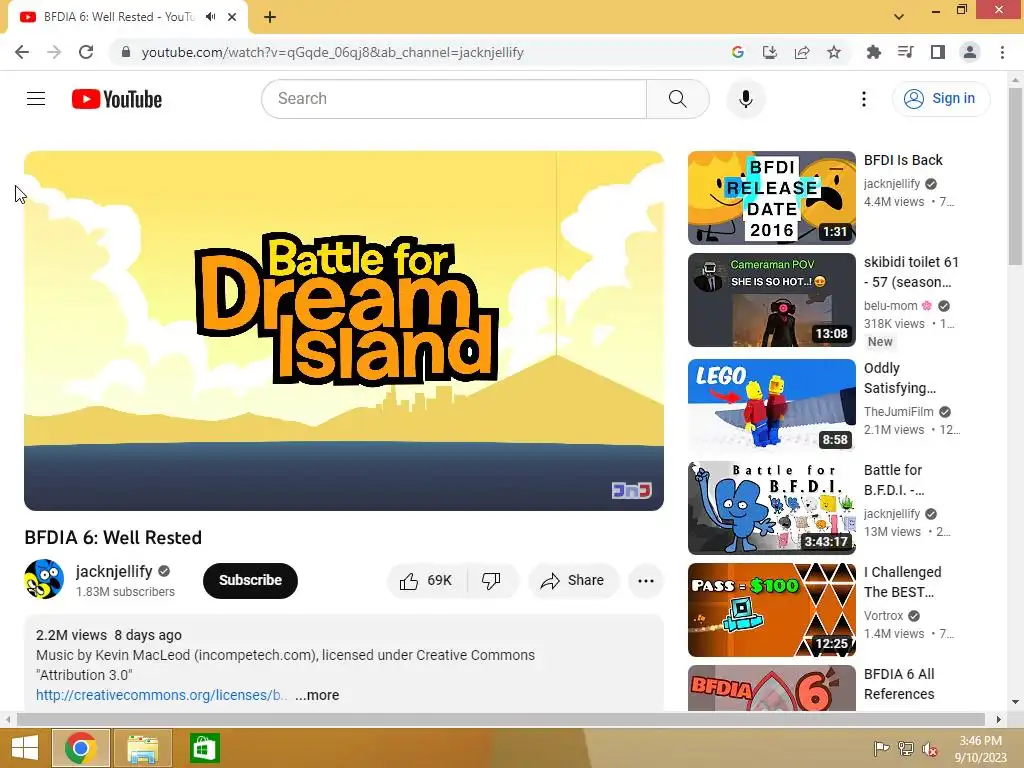The image size is (1024, 768).
Task: Install app icon in address bar
Action: pyautogui.click(x=770, y=52)
